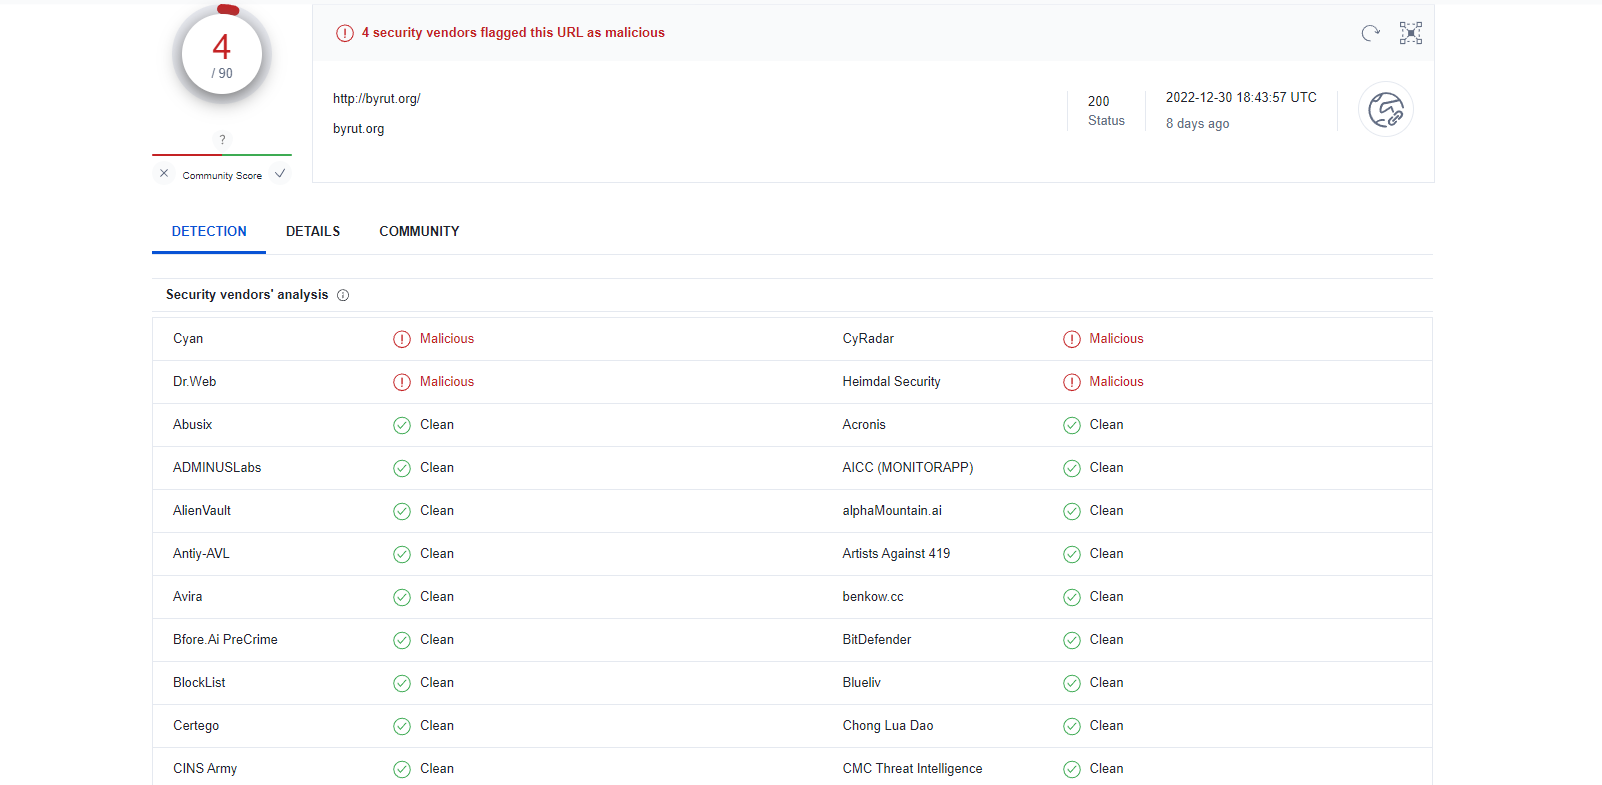Click the info icon beside Security vendors' analysis

(343, 295)
